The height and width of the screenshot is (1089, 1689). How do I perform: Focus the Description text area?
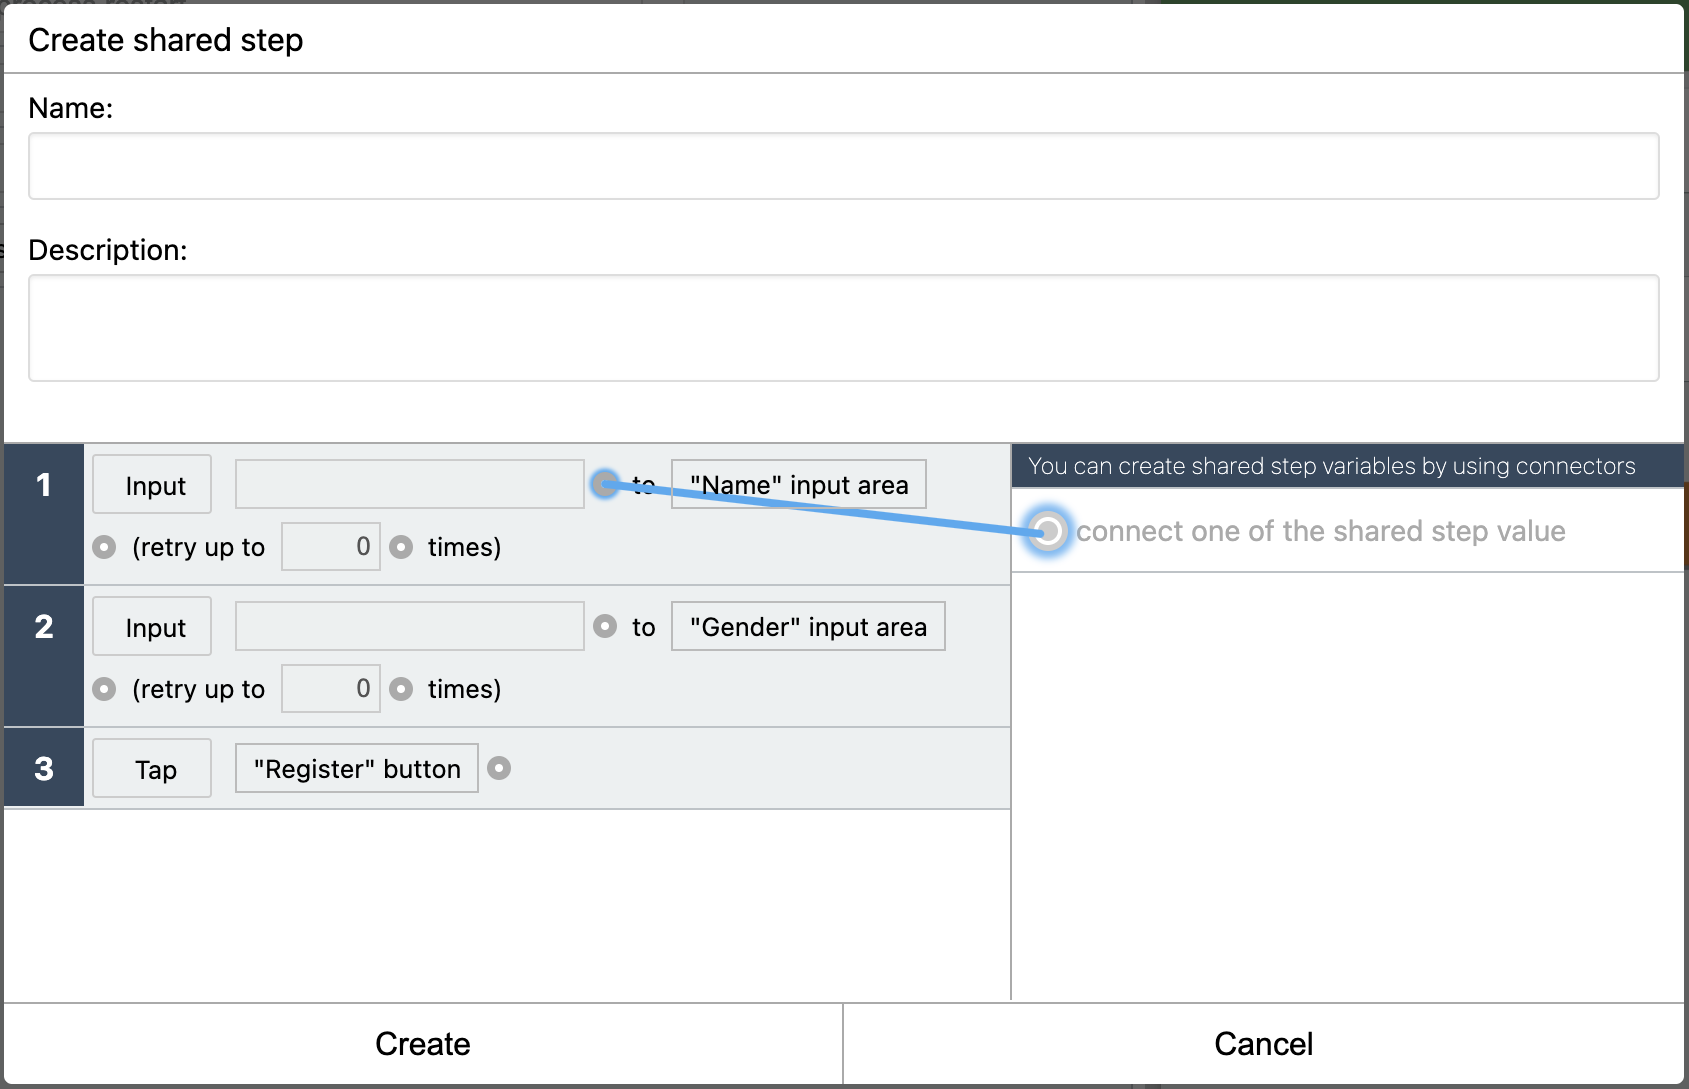[844, 328]
